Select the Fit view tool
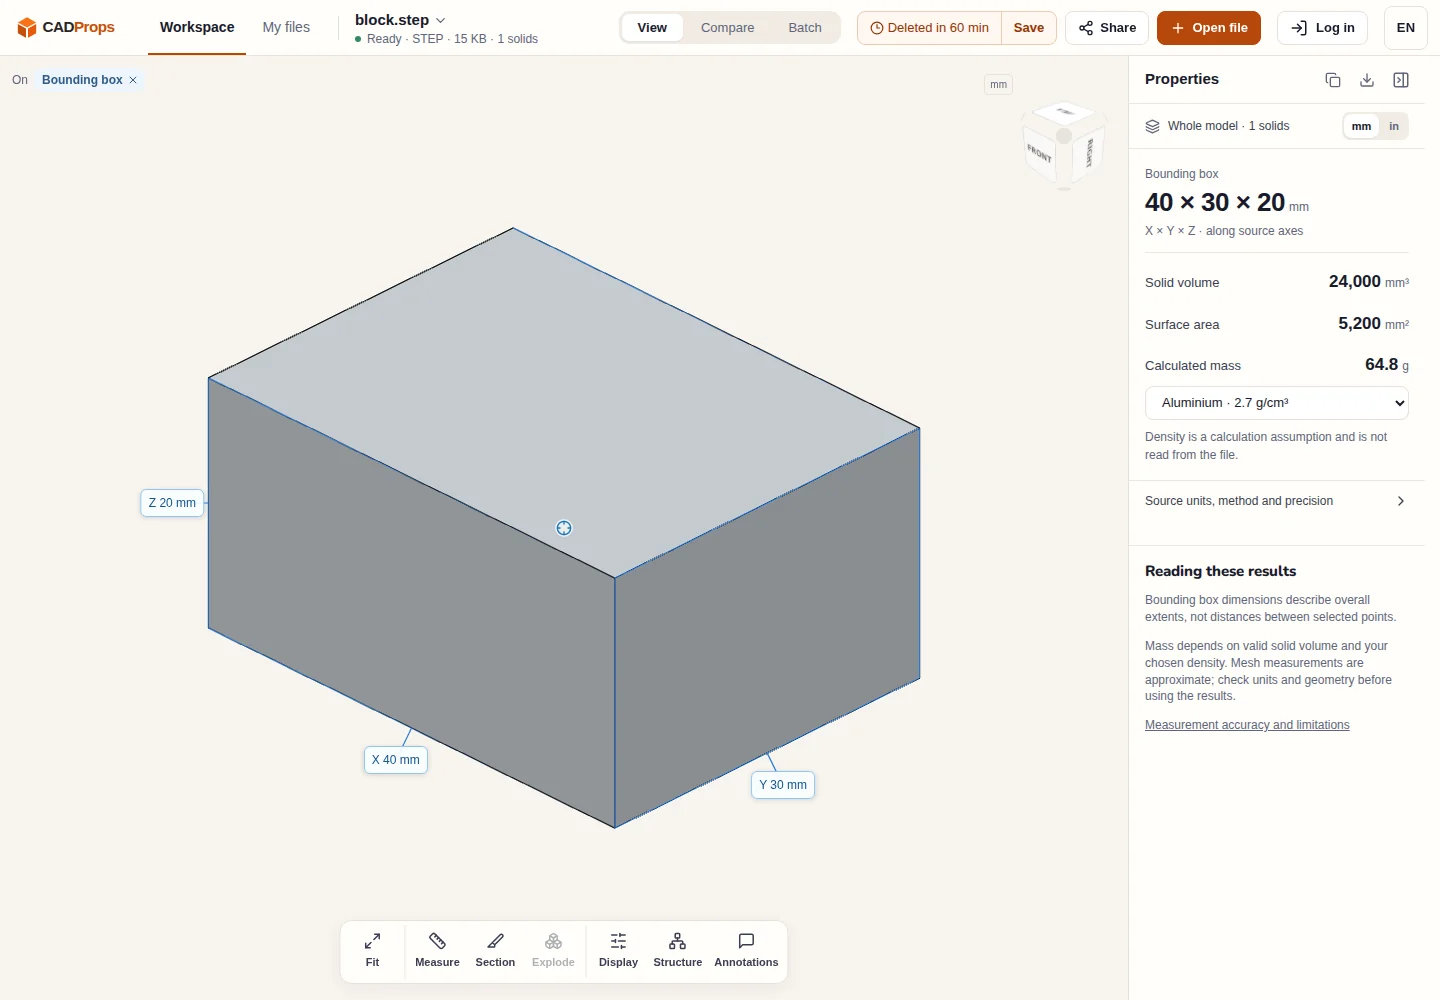Screen dimensions: 1440x1000 pyautogui.click(x=372, y=950)
